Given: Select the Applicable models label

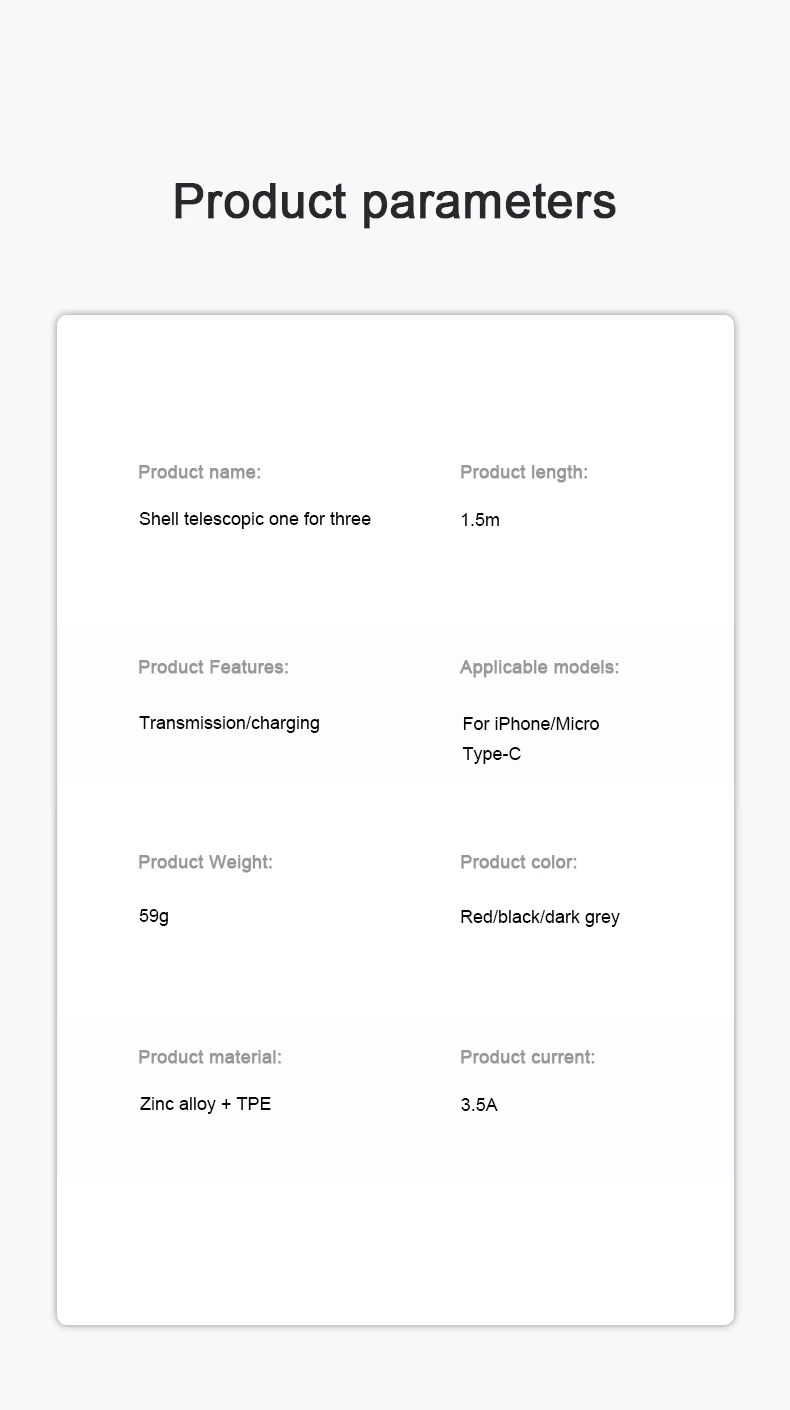Looking at the screenshot, I should [x=540, y=667].
